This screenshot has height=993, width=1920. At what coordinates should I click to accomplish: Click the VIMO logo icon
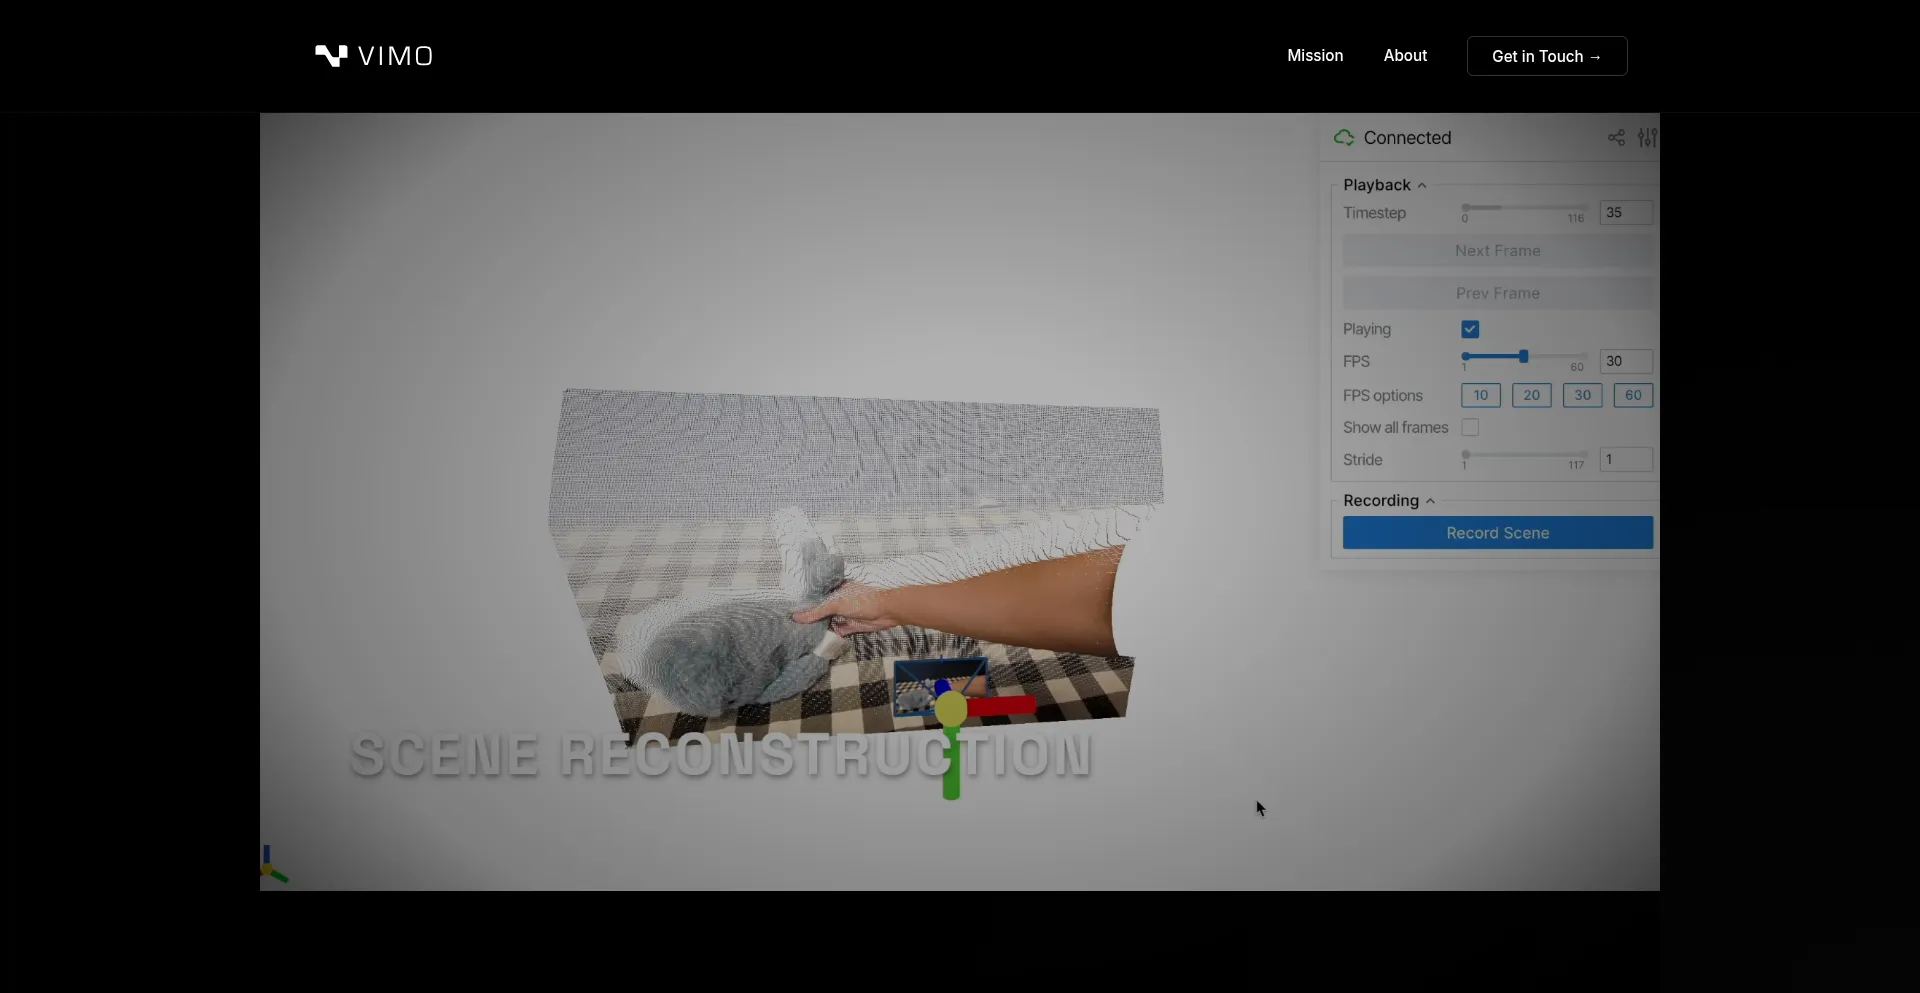(331, 56)
